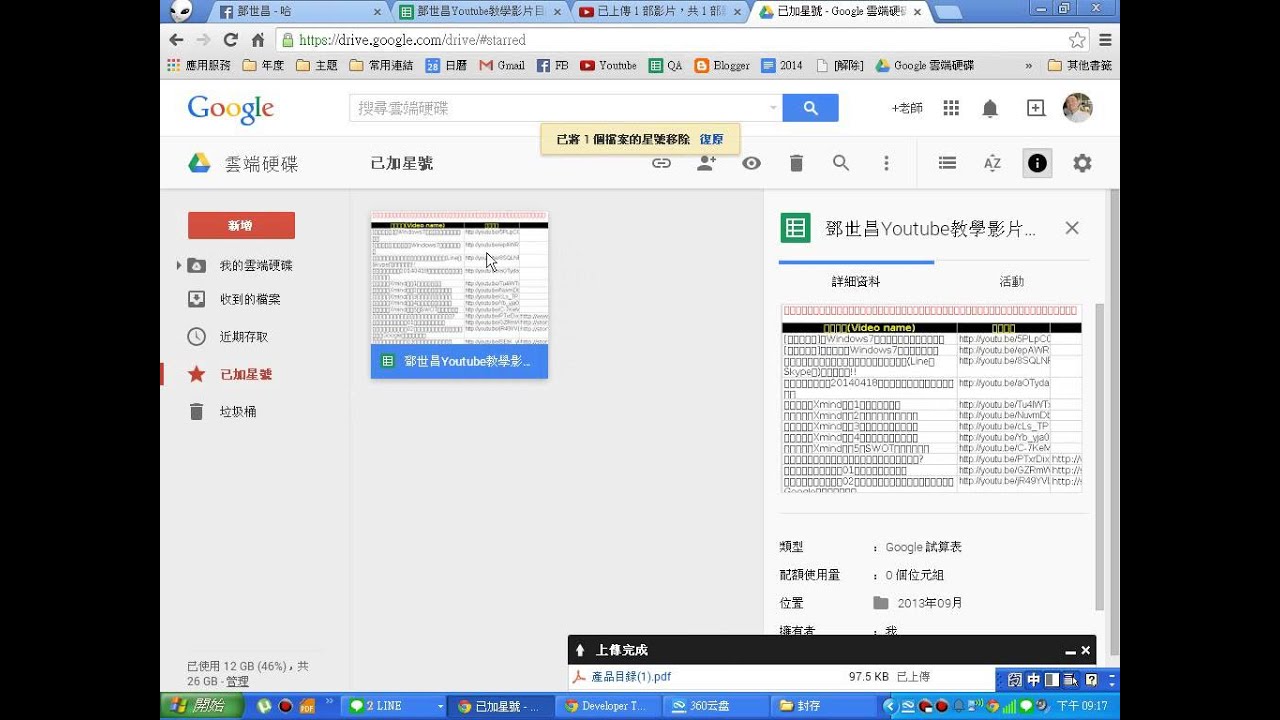This screenshot has width=1280, height=720.
Task: Click the 復原 undo link
Action: pos(711,139)
